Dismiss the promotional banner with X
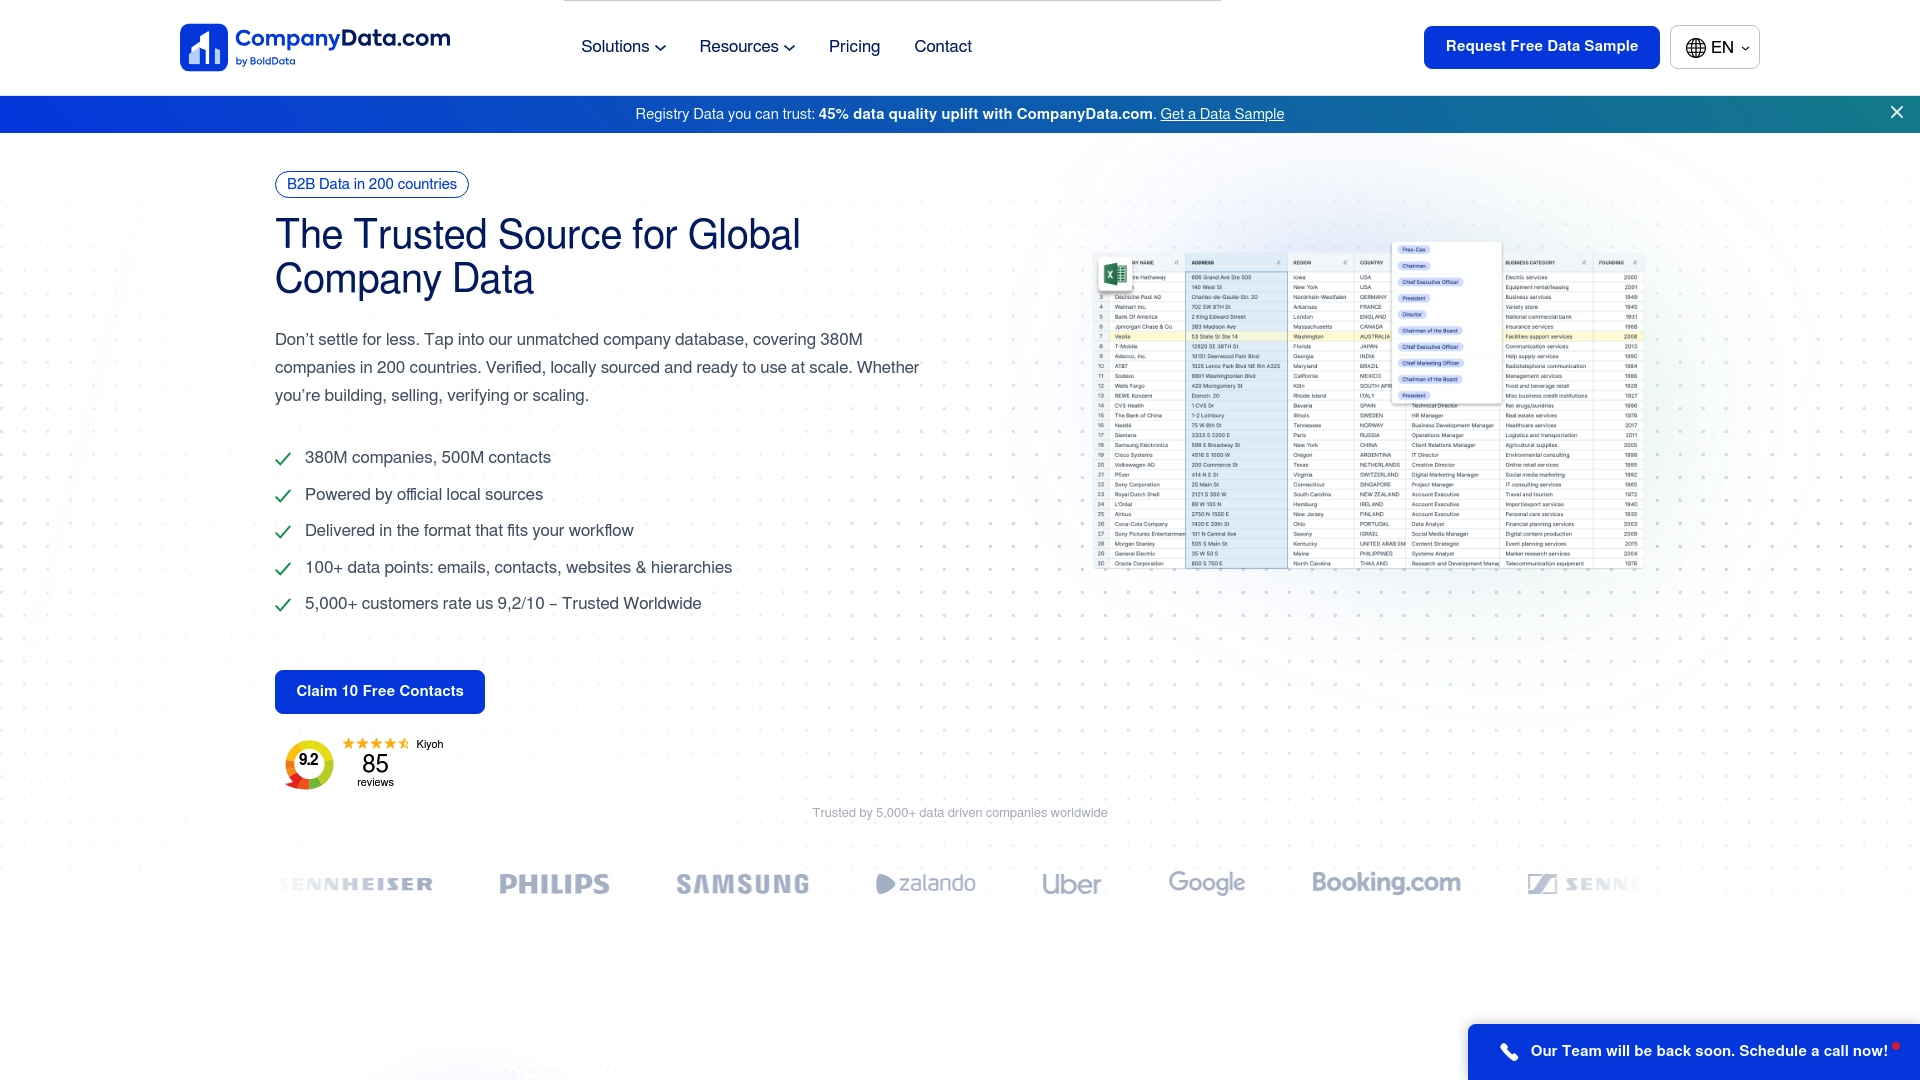1920x1080 pixels. (x=1896, y=112)
